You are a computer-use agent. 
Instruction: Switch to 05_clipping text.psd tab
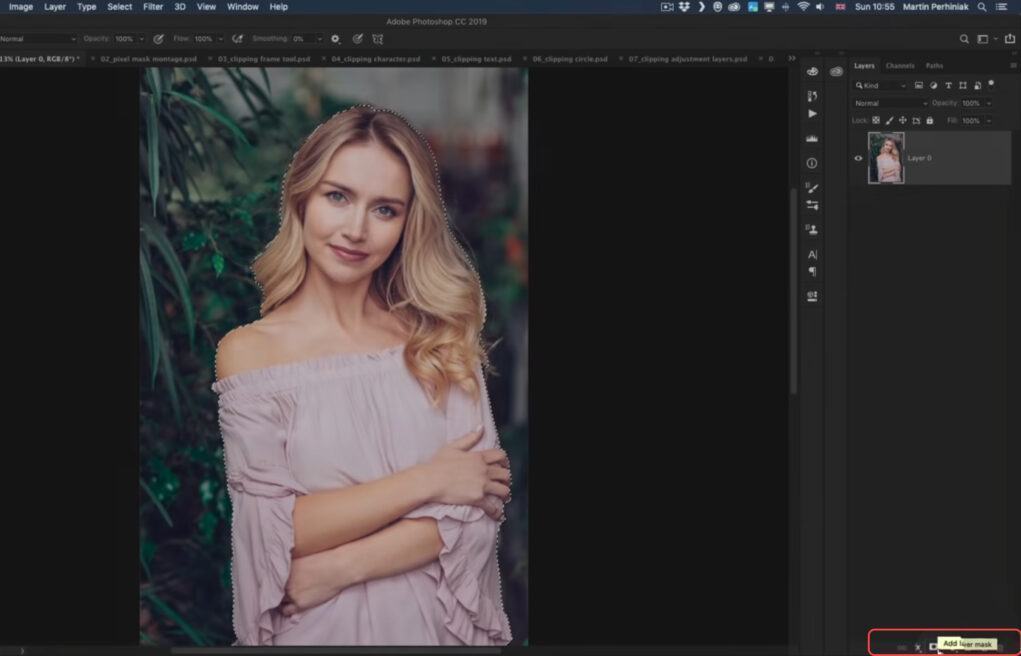476,59
